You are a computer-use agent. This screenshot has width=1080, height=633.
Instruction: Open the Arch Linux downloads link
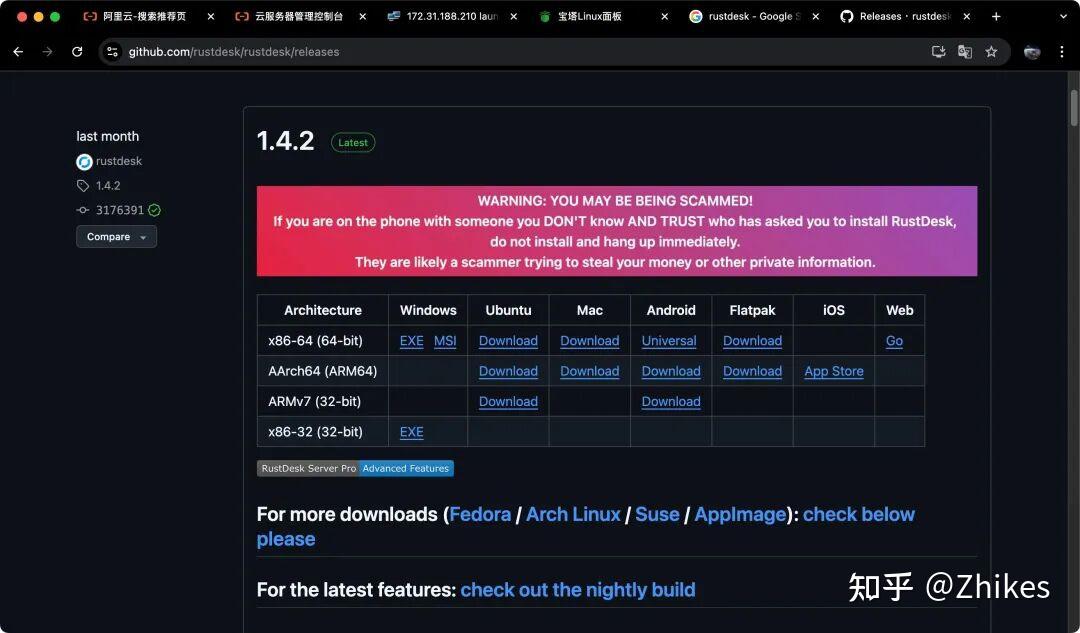[x=573, y=515]
